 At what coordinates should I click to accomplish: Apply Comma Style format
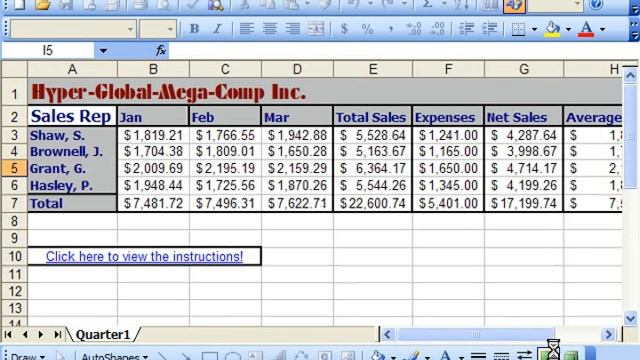391,29
